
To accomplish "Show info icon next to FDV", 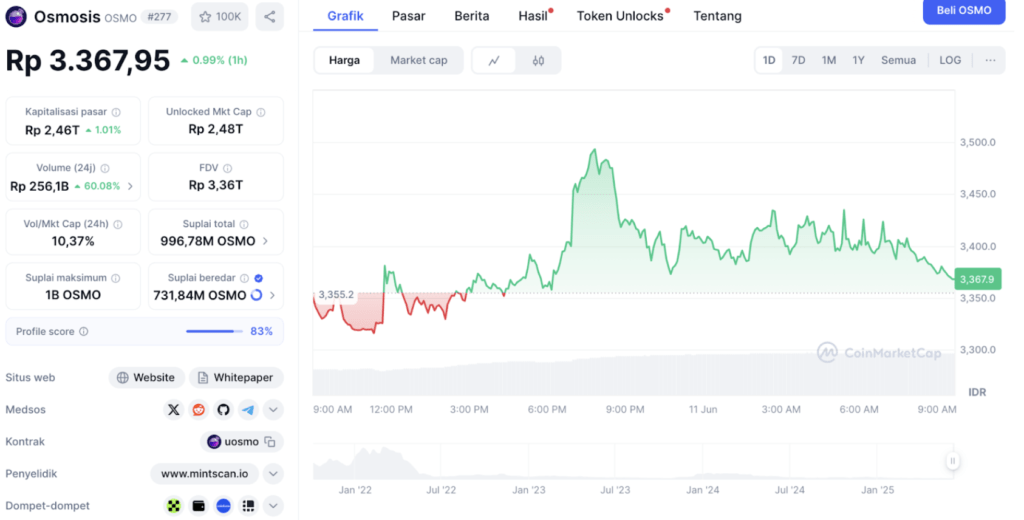I will click(x=227, y=169).
